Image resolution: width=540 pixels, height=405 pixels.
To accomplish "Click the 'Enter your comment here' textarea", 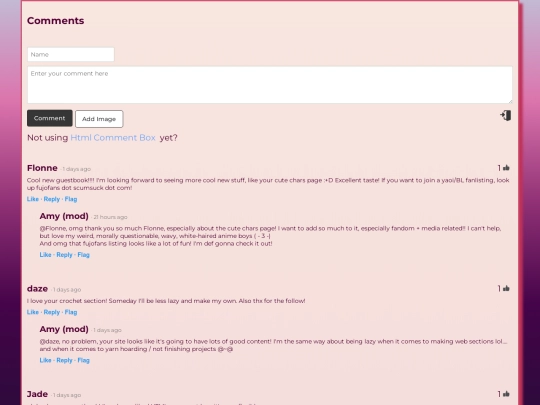I will pyautogui.click(x=270, y=85).
